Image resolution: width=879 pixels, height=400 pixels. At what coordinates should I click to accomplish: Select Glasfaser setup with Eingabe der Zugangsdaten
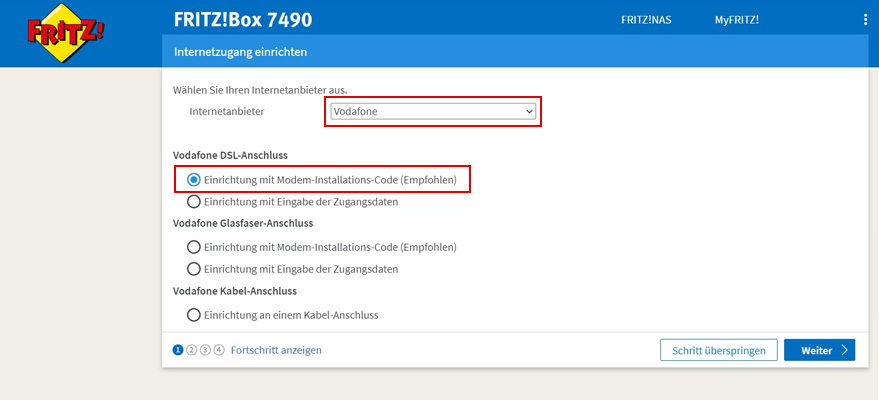click(x=194, y=269)
